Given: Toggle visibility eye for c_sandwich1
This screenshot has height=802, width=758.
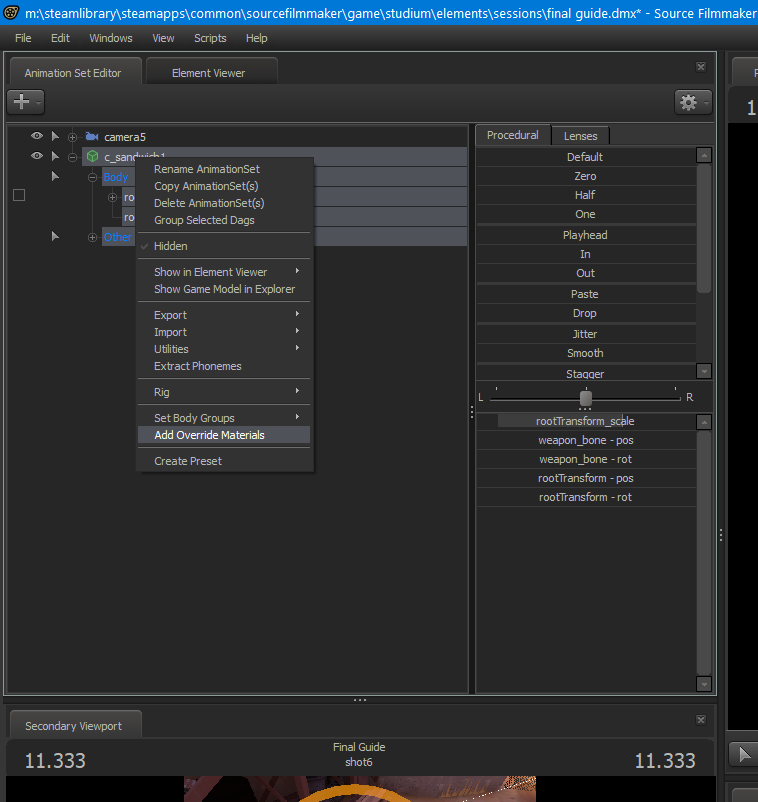Looking at the screenshot, I should 37,155.
